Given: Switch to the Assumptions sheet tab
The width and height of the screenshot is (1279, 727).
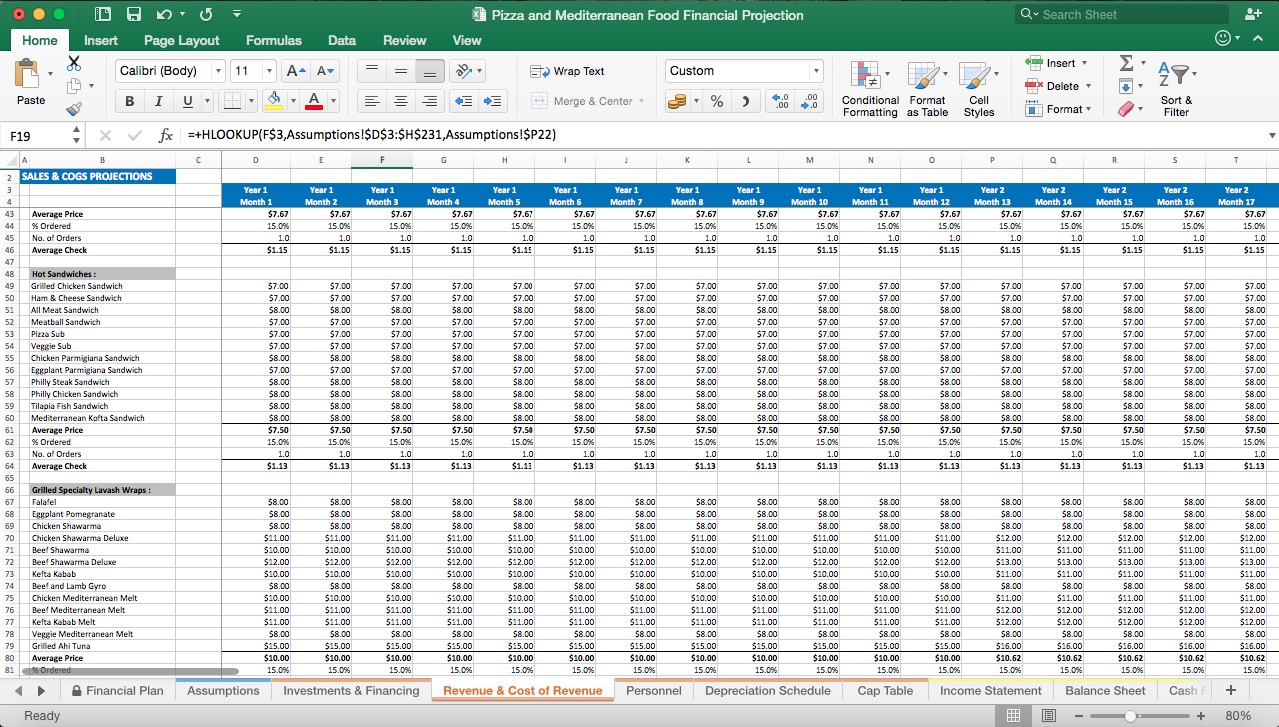Looking at the screenshot, I should pos(223,691).
